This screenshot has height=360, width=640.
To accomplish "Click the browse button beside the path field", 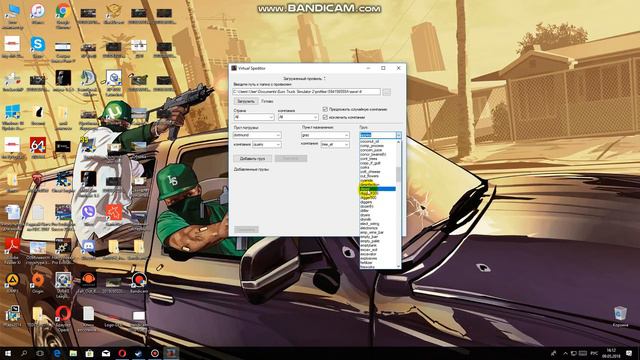I will tap(387, 92).
